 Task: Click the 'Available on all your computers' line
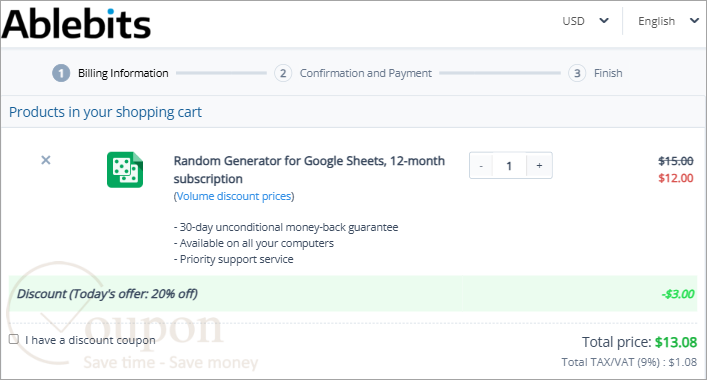254,243
